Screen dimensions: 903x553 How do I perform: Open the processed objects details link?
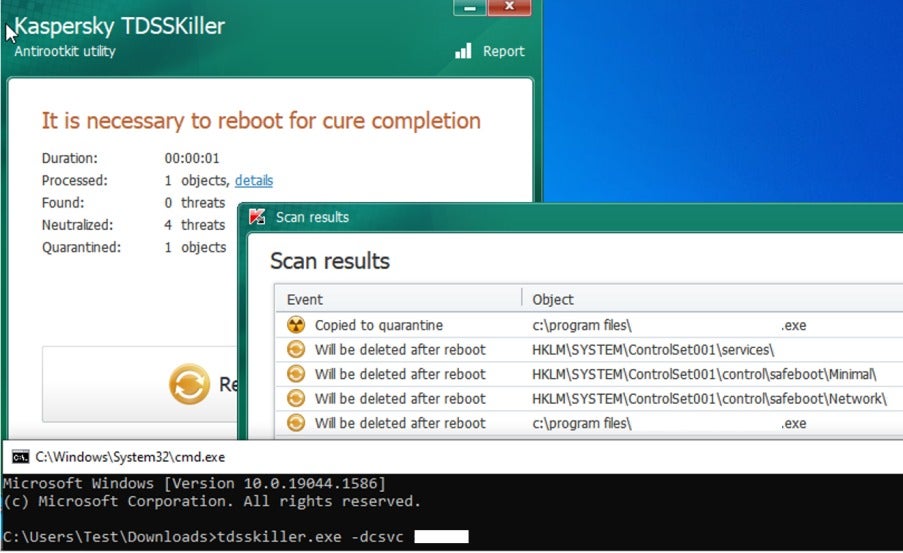pyautogui.click(x=253, y=180)
